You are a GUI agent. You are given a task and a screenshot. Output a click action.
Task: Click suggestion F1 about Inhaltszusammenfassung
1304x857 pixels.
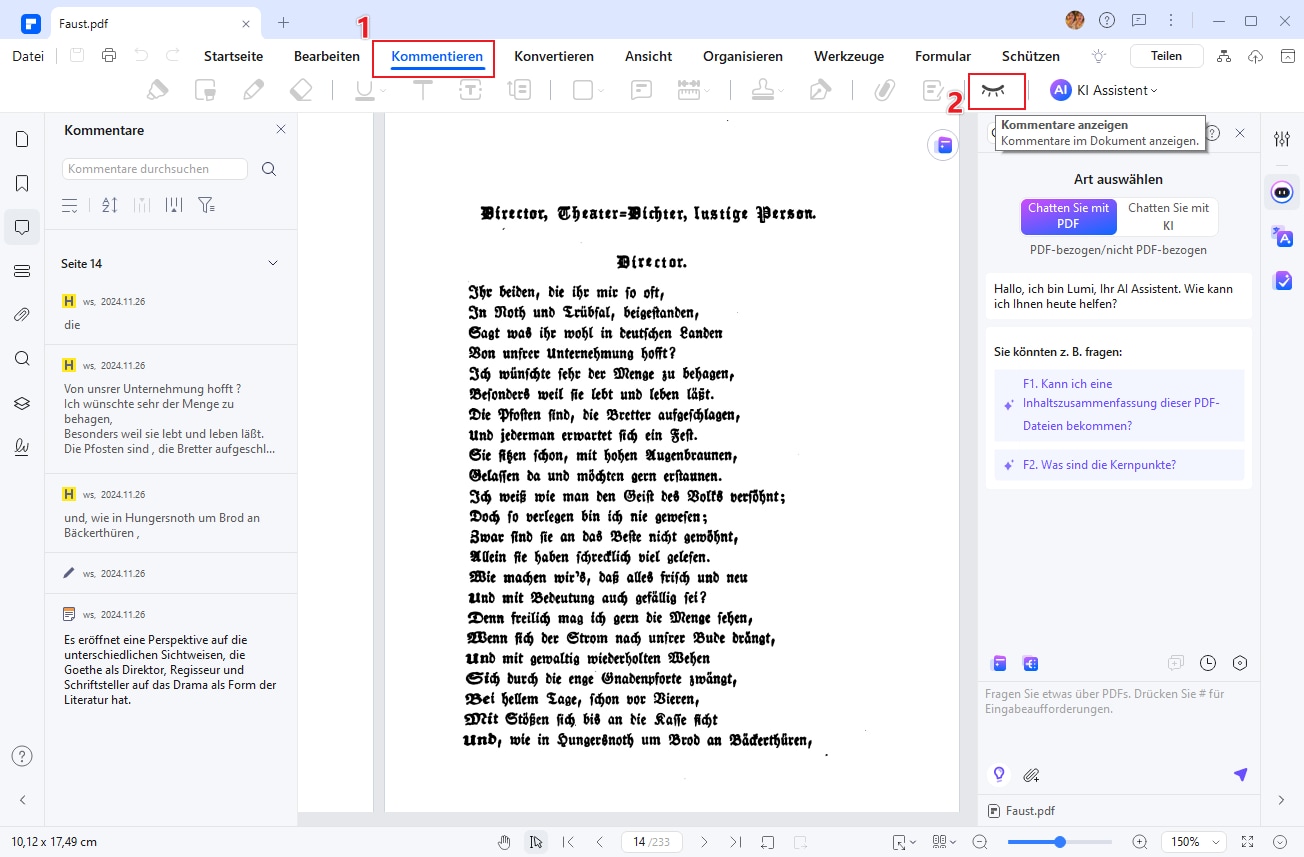point(1119,405)
